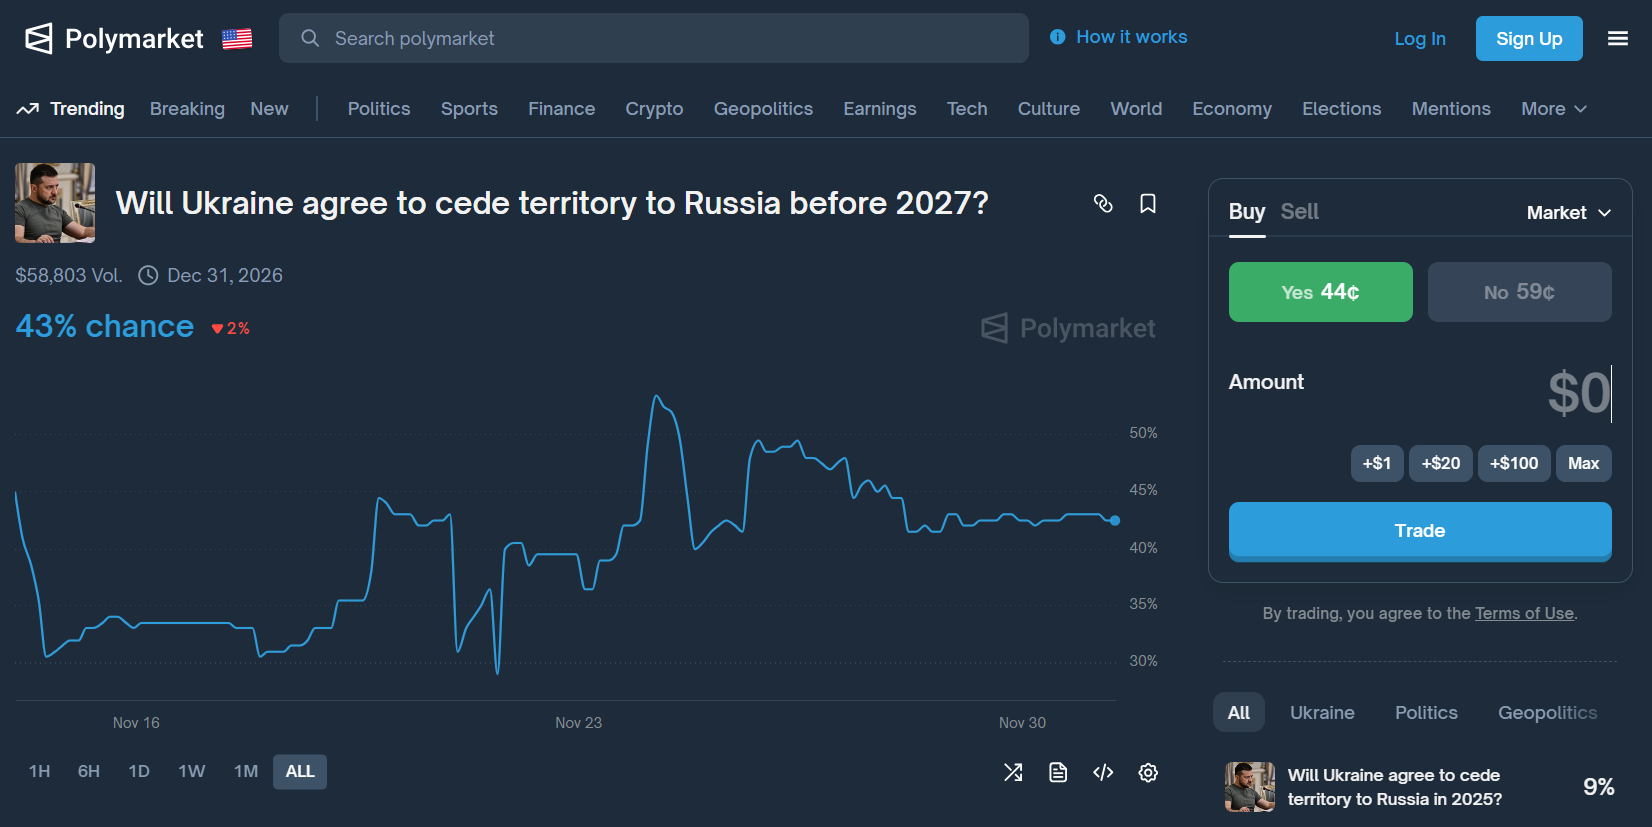Switch to the Sell tab
The image size is (1652, 827).
pos(1299,212)
